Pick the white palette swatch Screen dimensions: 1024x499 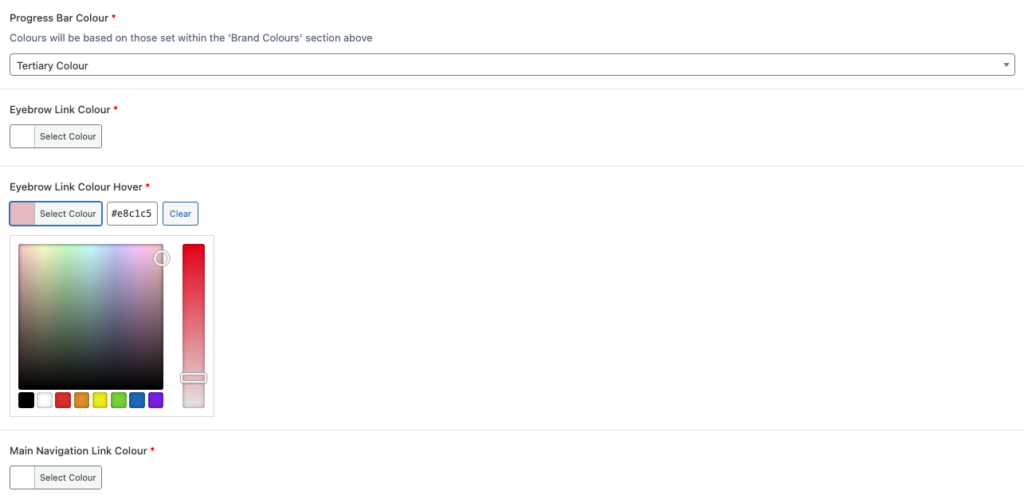[x=45, y=400]
